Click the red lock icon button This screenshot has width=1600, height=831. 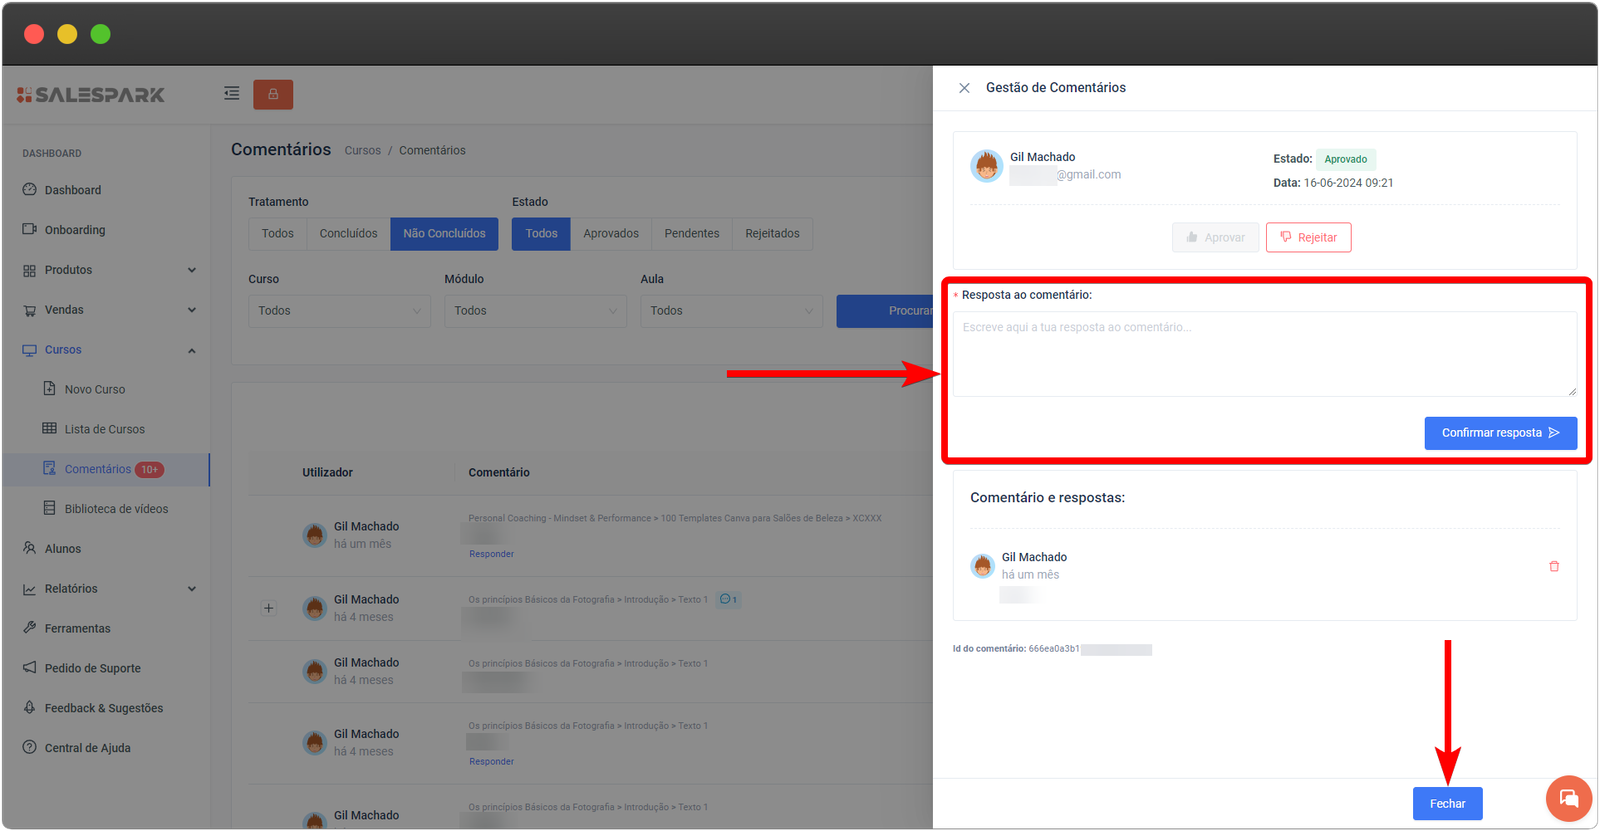273,94
